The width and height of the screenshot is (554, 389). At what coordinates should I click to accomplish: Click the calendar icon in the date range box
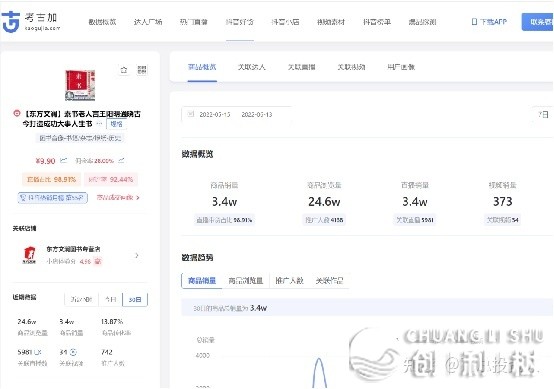point(191,114)
